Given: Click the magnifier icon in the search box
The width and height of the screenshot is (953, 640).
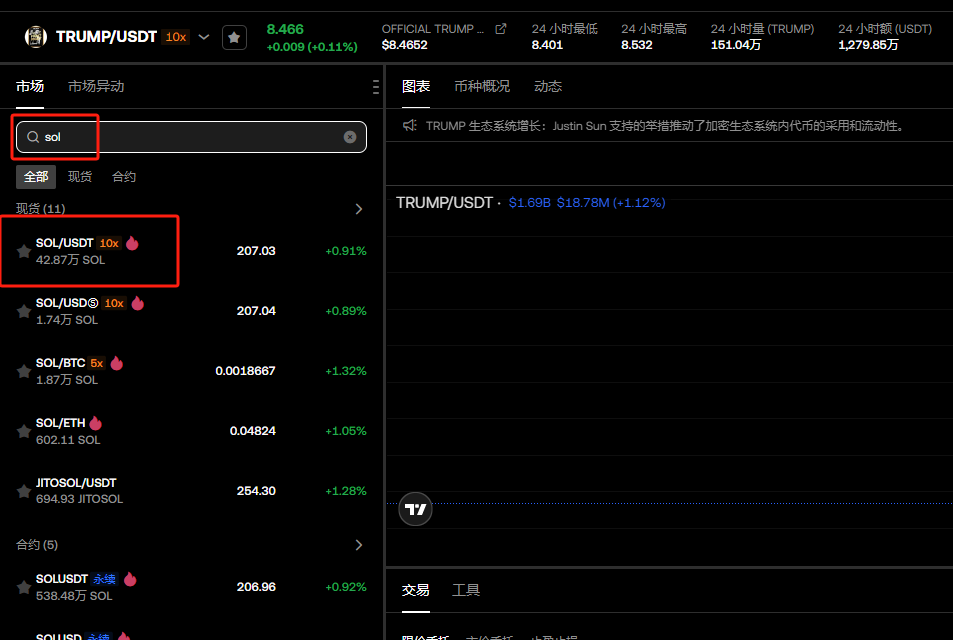Looking at the screenshot, I should click(x=33, y=137).
